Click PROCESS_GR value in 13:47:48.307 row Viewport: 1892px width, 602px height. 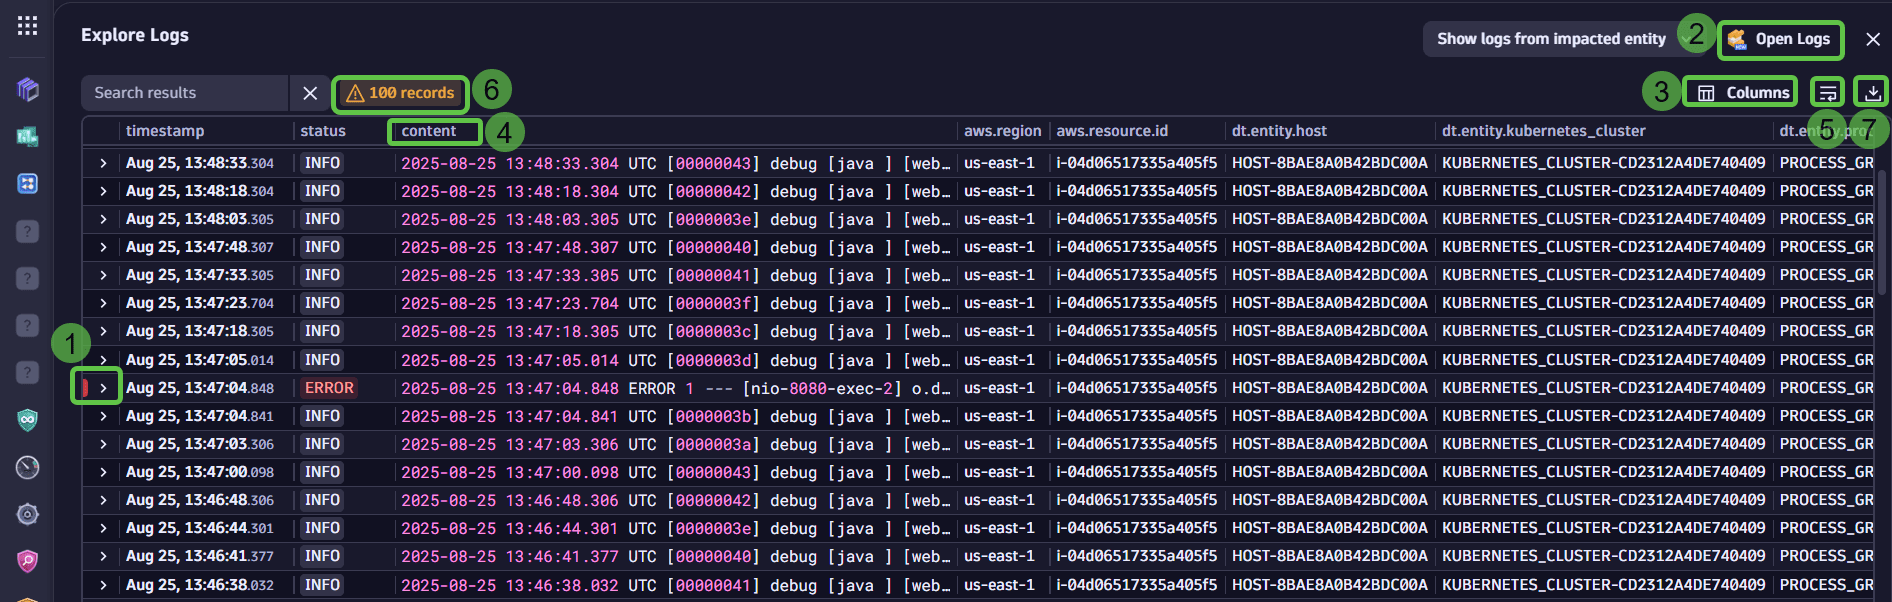[x=1826, y=247]
